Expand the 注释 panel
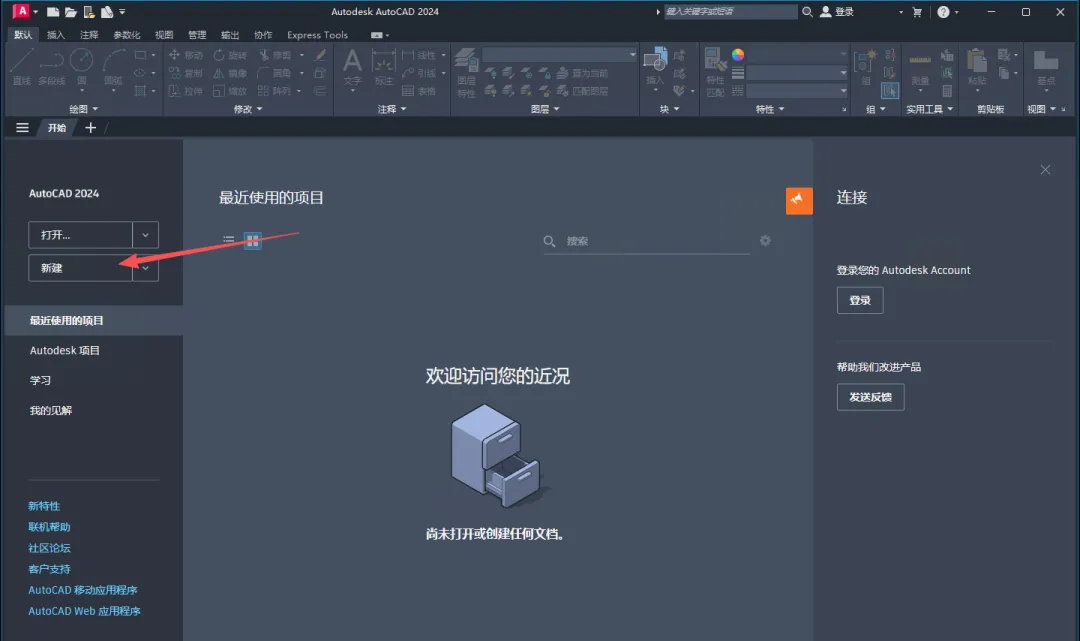 [x=392, y=109]
